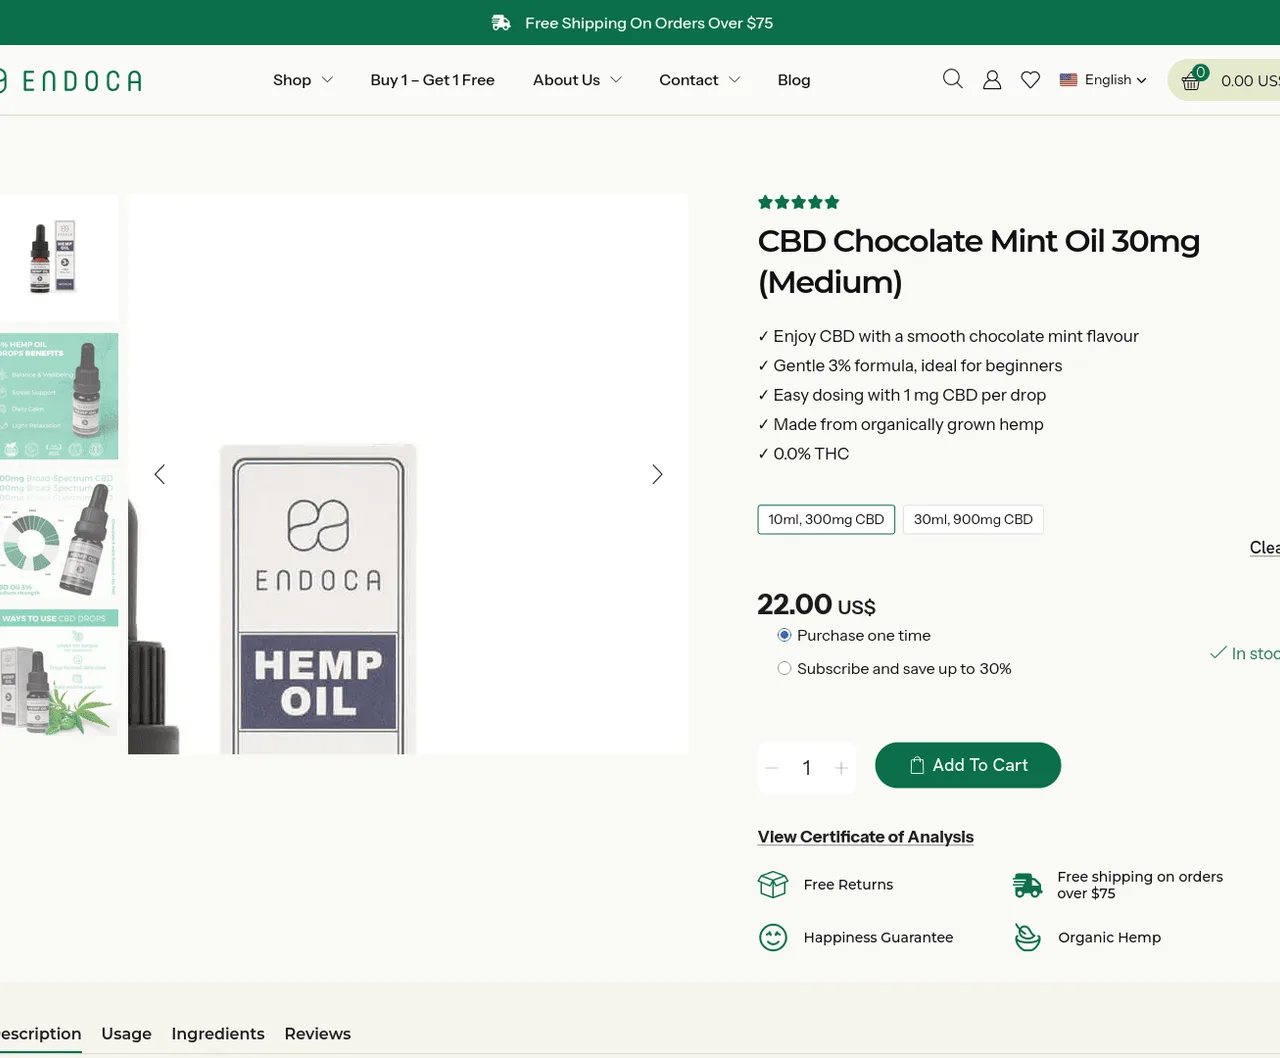The height and width of the screenshot is (1058, 1280).
Task: Click the Clear selection link
Action: point(1265,547)
